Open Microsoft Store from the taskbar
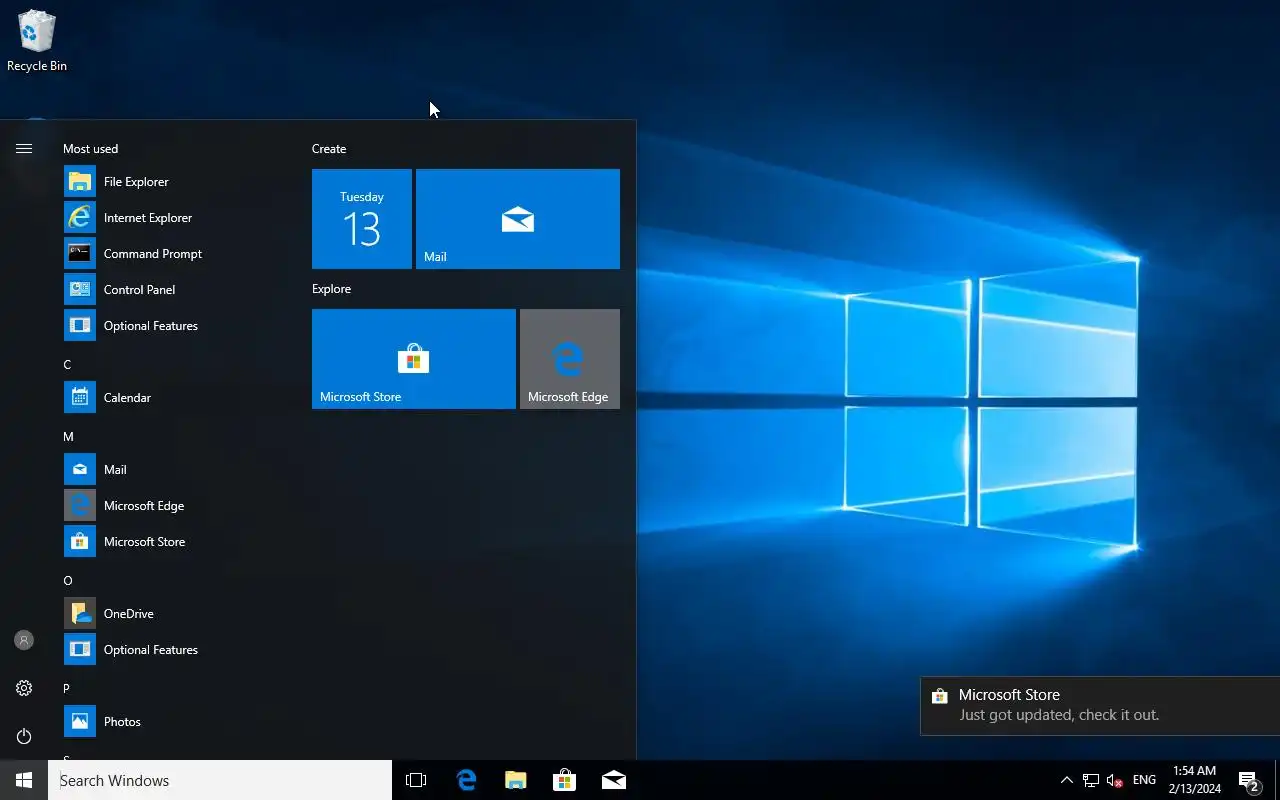The width and height of the screenshot is (1280, 800). 564,780
